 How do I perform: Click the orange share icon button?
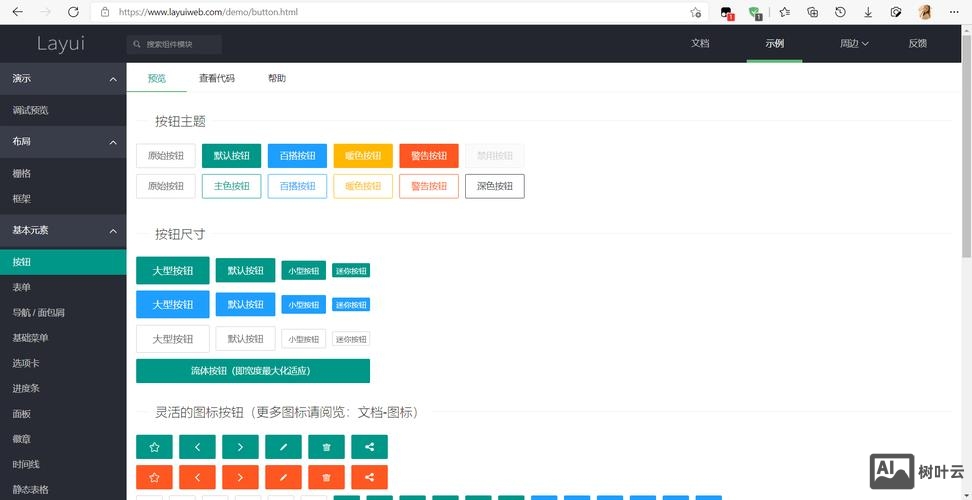369,477
